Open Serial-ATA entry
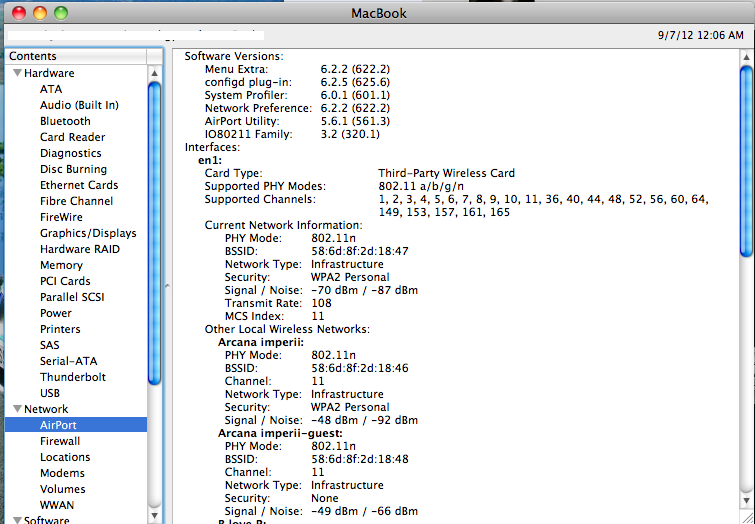Screen dimensions: 755x524 pyautogui.click(x=68, y=361)
